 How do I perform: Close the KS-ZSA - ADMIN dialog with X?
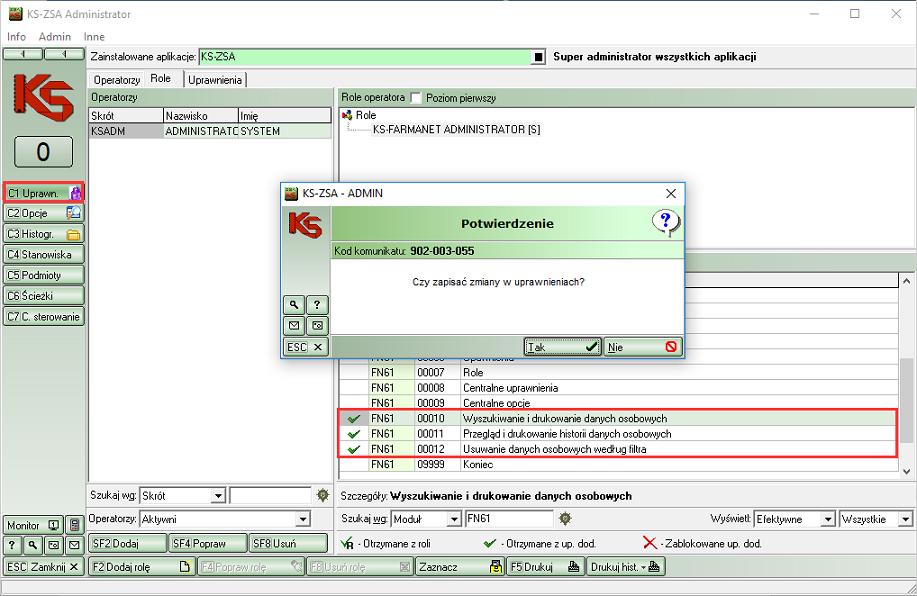[671, 193]
